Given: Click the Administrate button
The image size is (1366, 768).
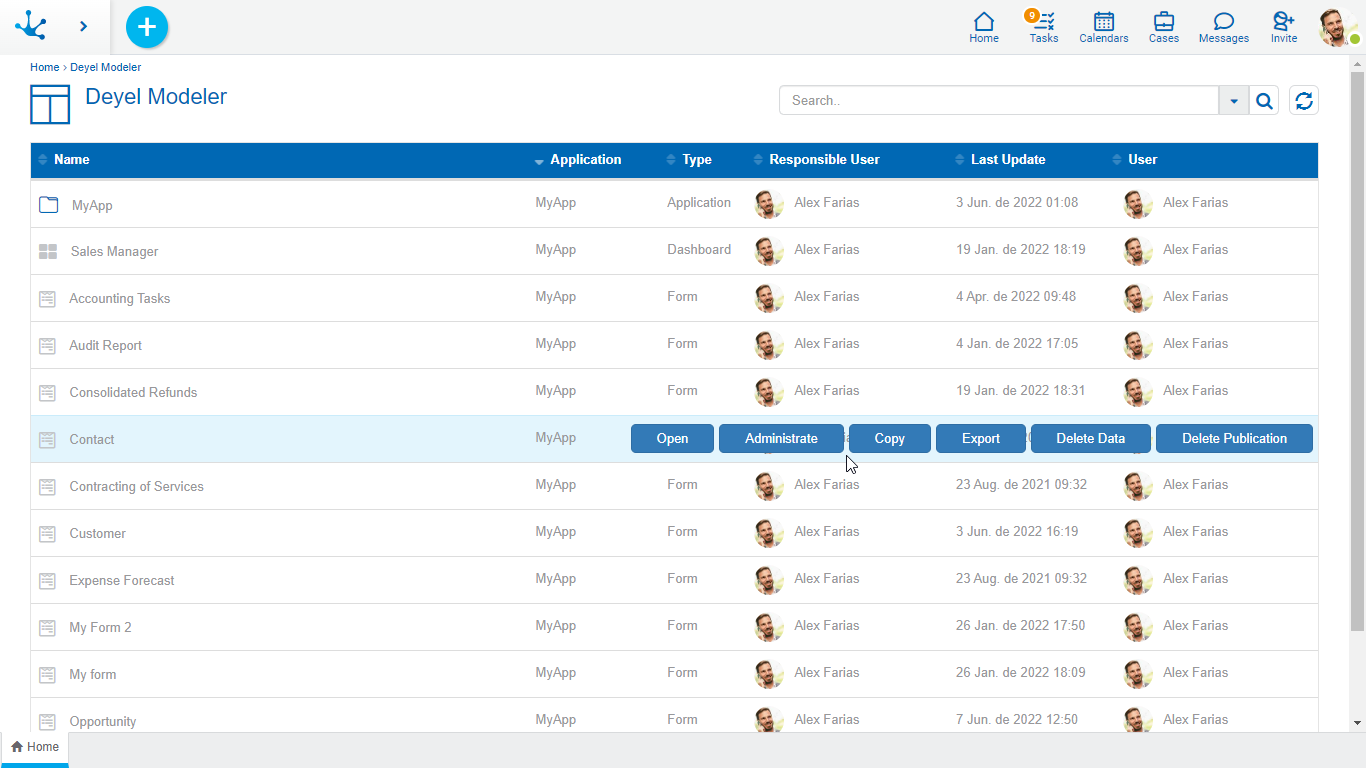Looking at the screenshot, I should (x=781, y=438).
